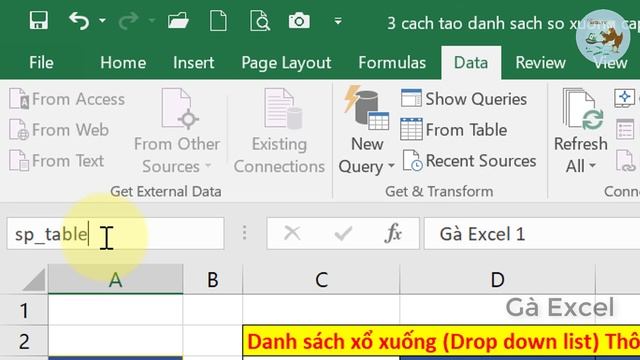Click the Undo arrow icon
Image resolution: width=640 pixels, height=360 pixels.
(x=79, y=20)
